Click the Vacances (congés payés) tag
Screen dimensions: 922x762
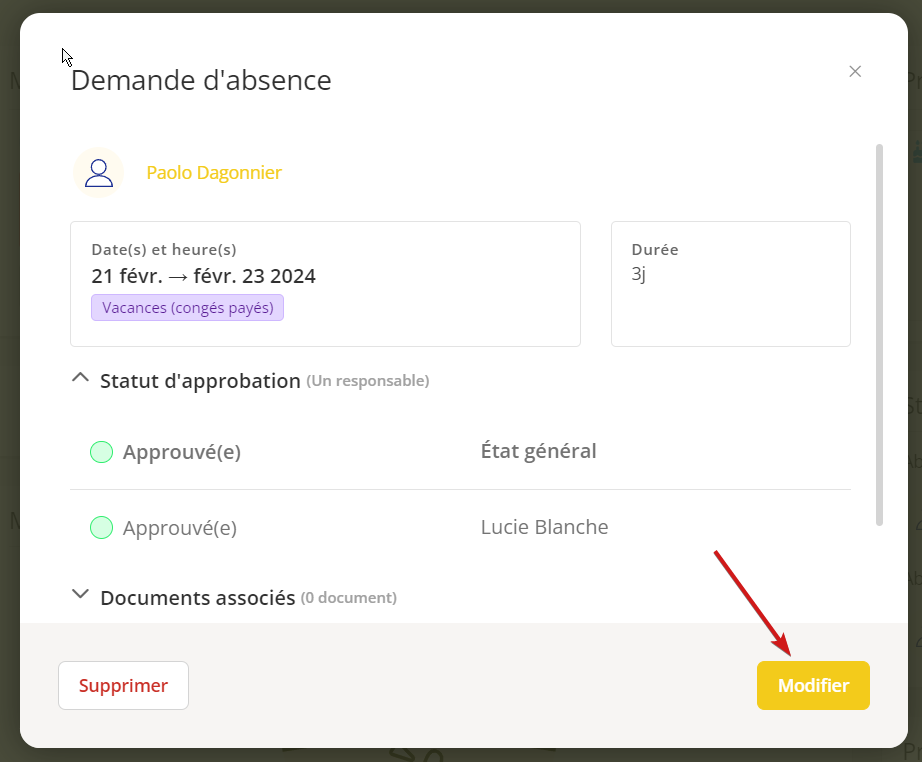(x=188, y=308)
